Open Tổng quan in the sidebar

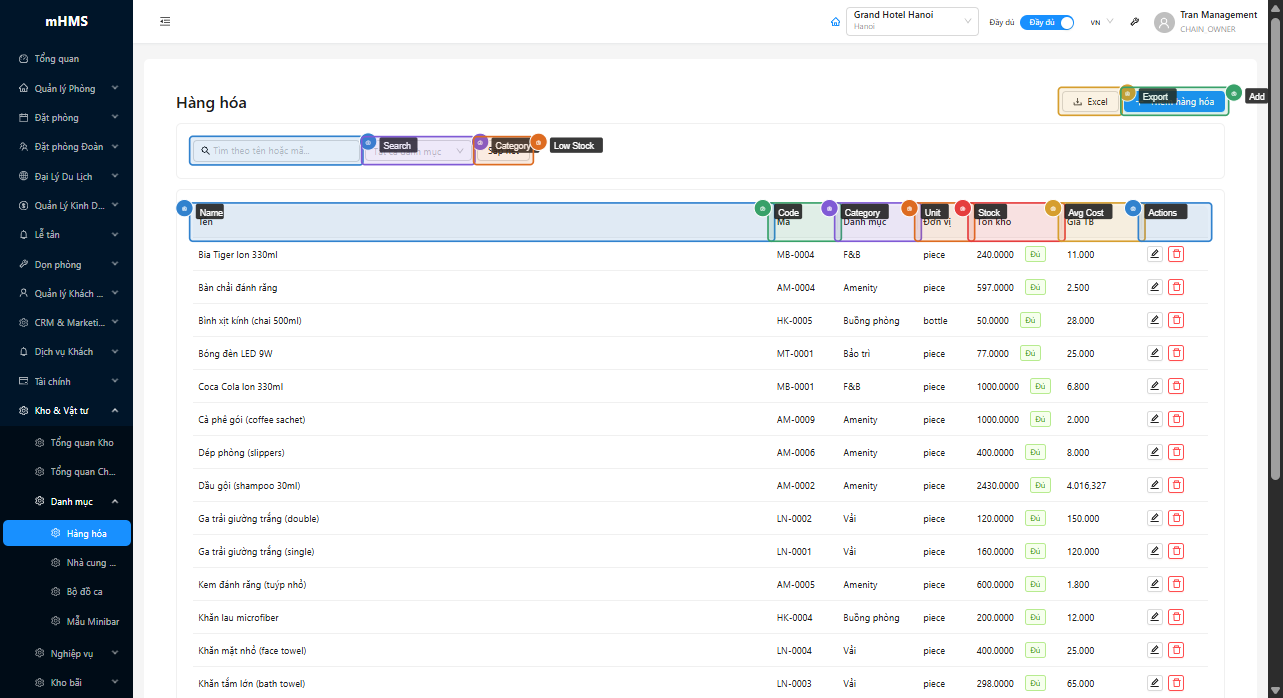point(57,59)
